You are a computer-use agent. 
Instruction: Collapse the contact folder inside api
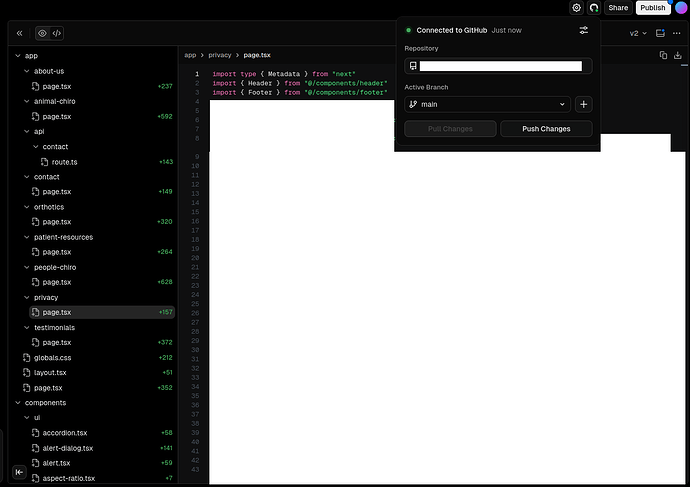(51, 146)
